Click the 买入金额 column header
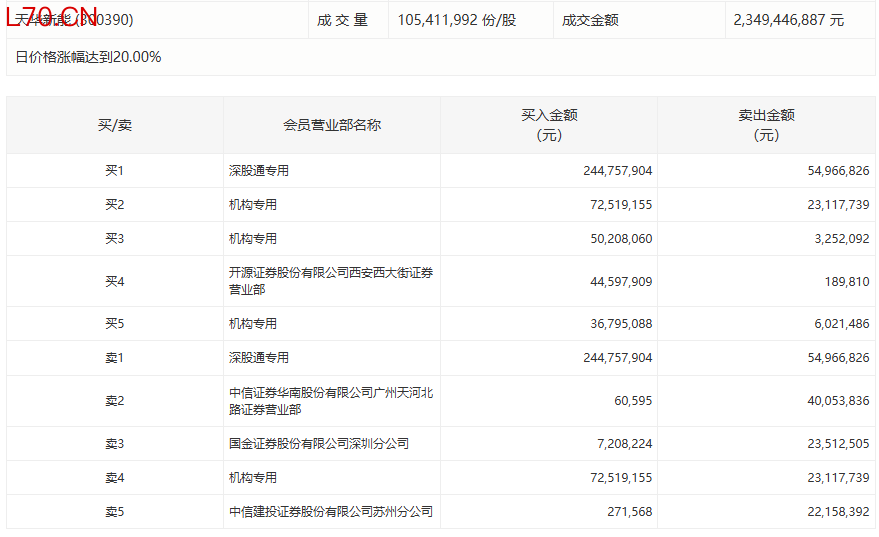 coord(549,125)
